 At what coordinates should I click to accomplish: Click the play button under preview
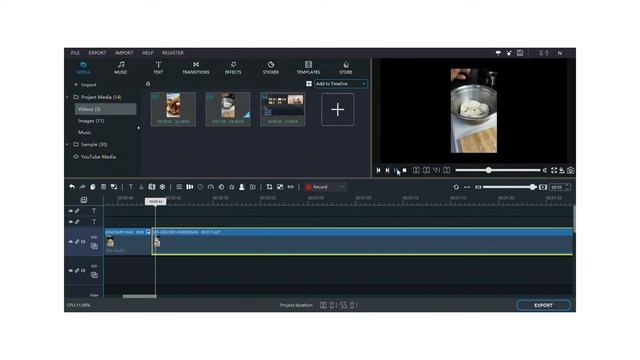point(396,170)
